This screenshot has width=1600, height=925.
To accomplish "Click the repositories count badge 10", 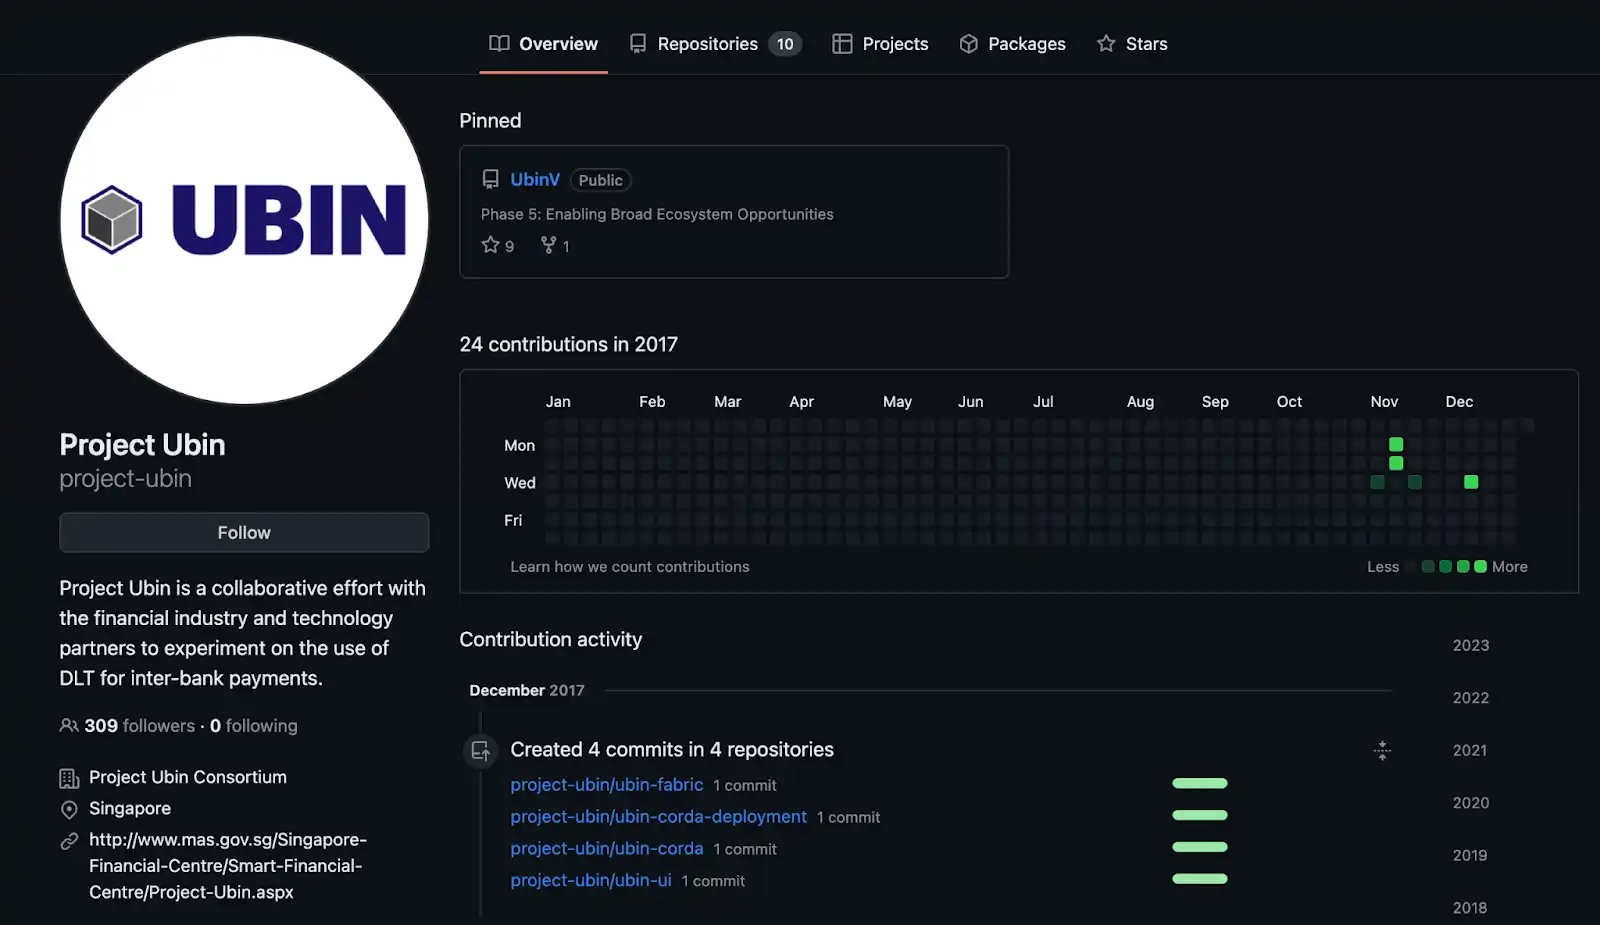I will pos(785,44).
